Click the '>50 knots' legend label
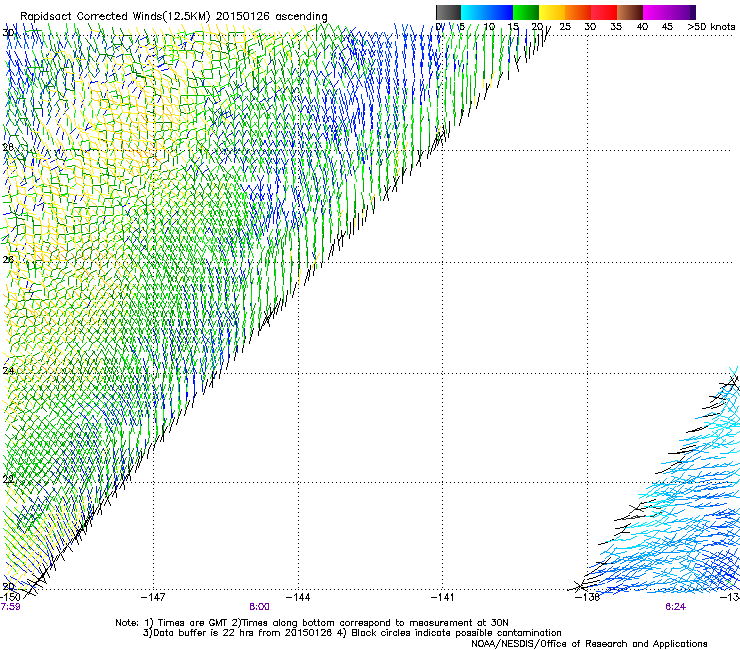740x650 pixels. coord(711,27)
